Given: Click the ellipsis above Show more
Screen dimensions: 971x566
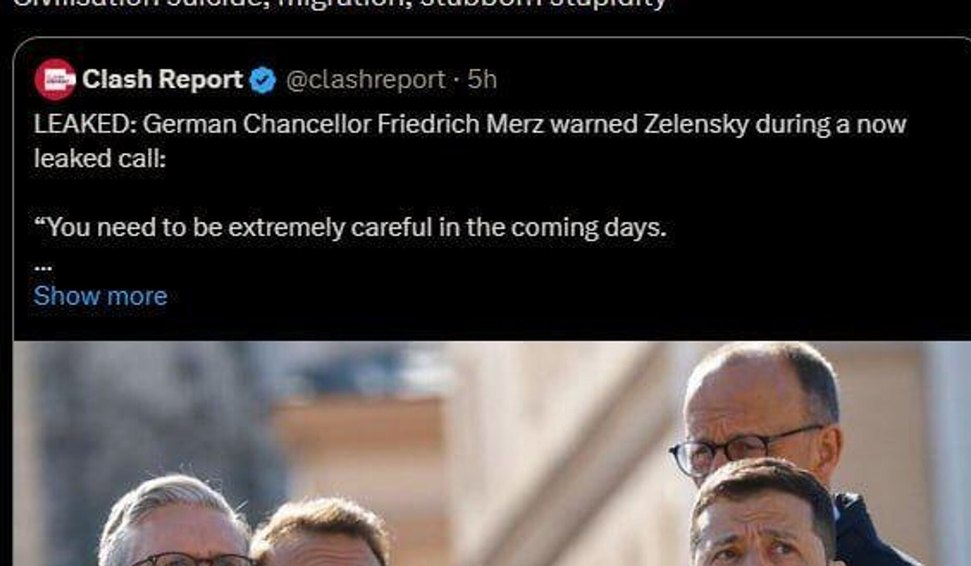Looking at the screenshot, I should (43, 268).
